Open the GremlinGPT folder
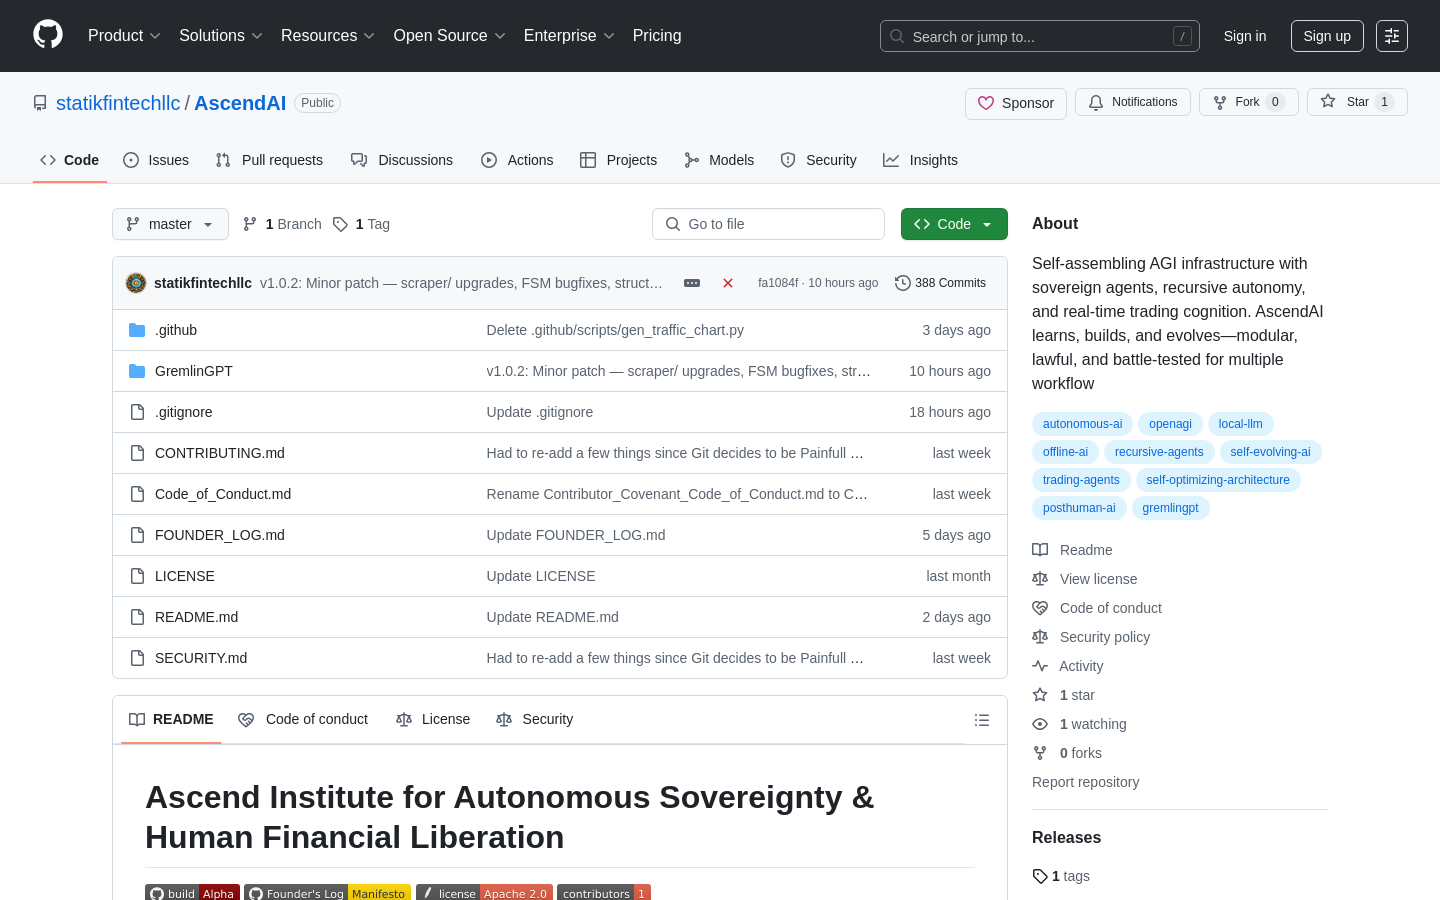 click(194, 371)
